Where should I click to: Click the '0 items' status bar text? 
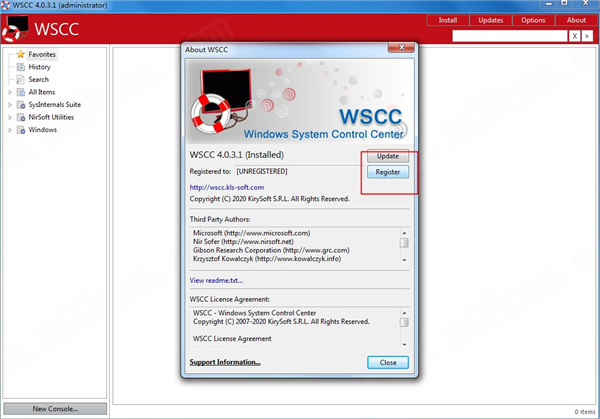[x=585, y=412]
